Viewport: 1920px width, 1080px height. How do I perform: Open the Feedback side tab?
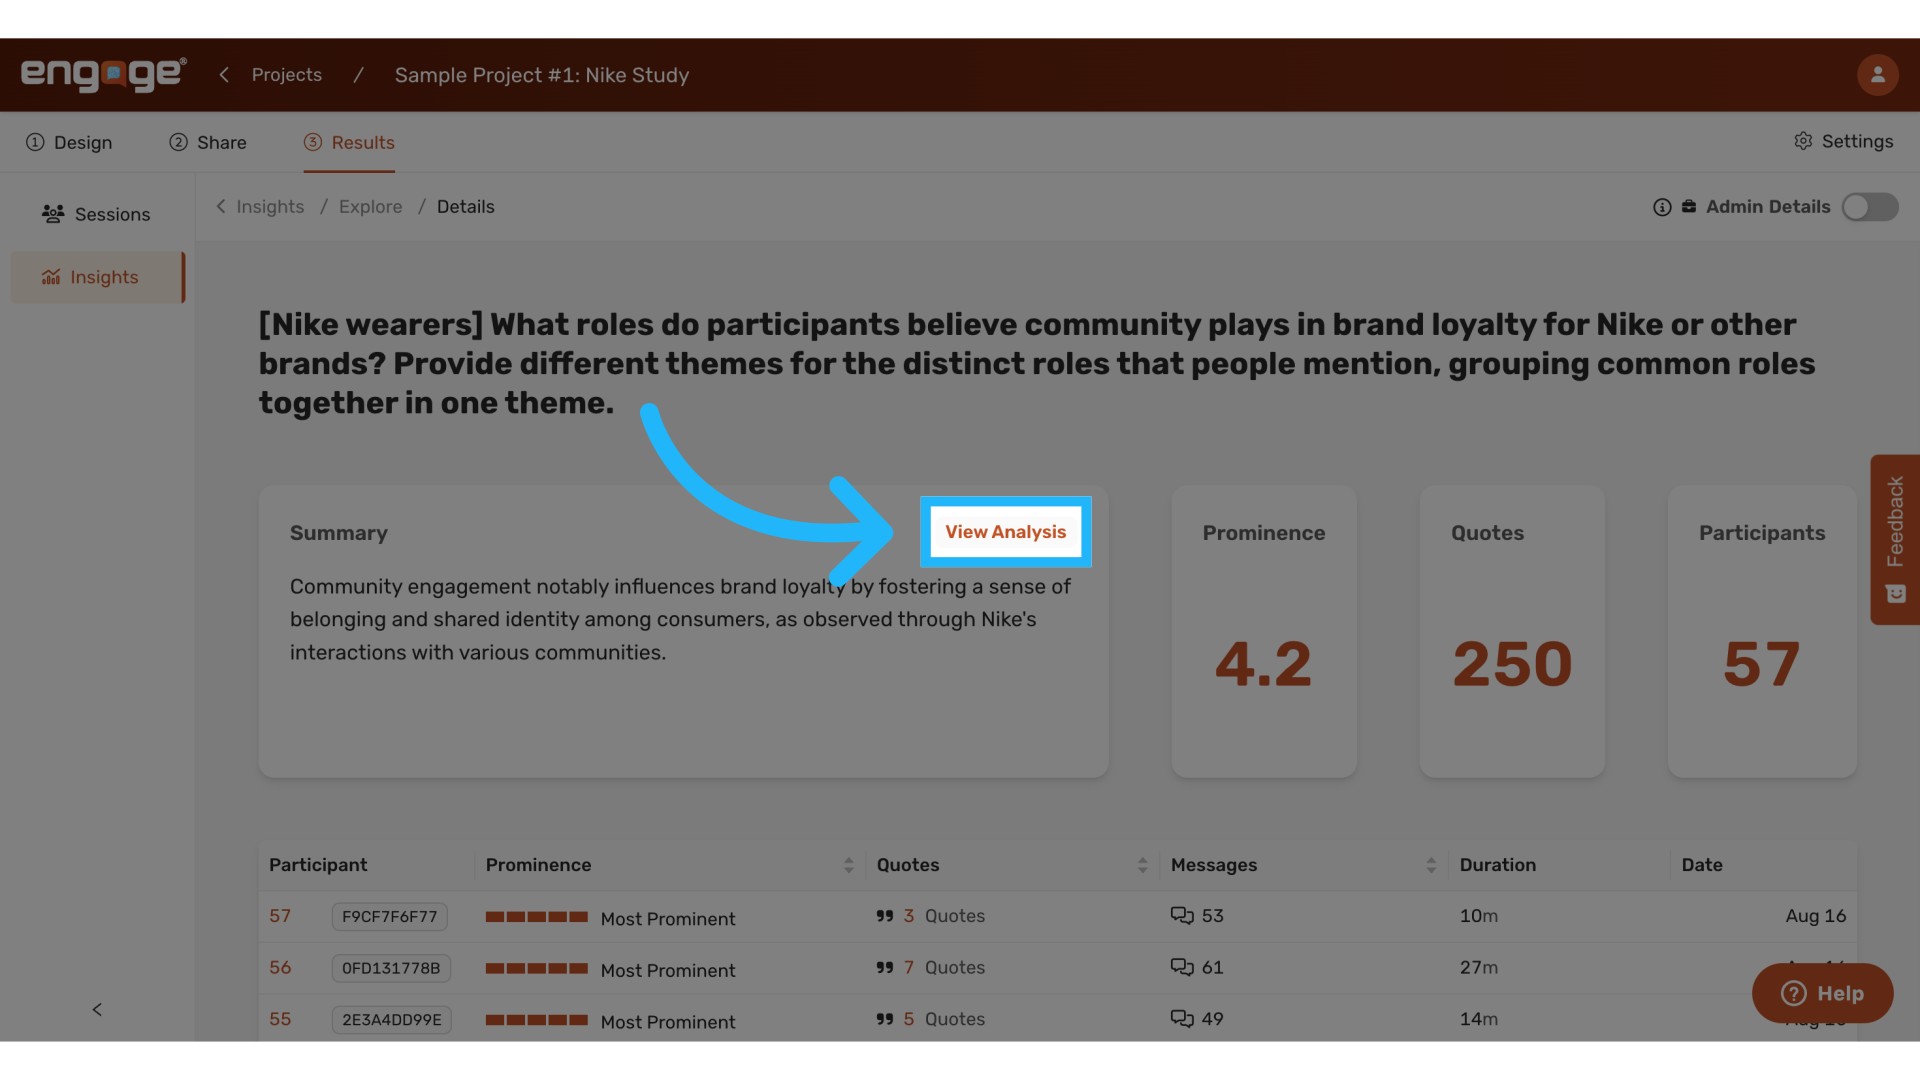[1895, 540]
